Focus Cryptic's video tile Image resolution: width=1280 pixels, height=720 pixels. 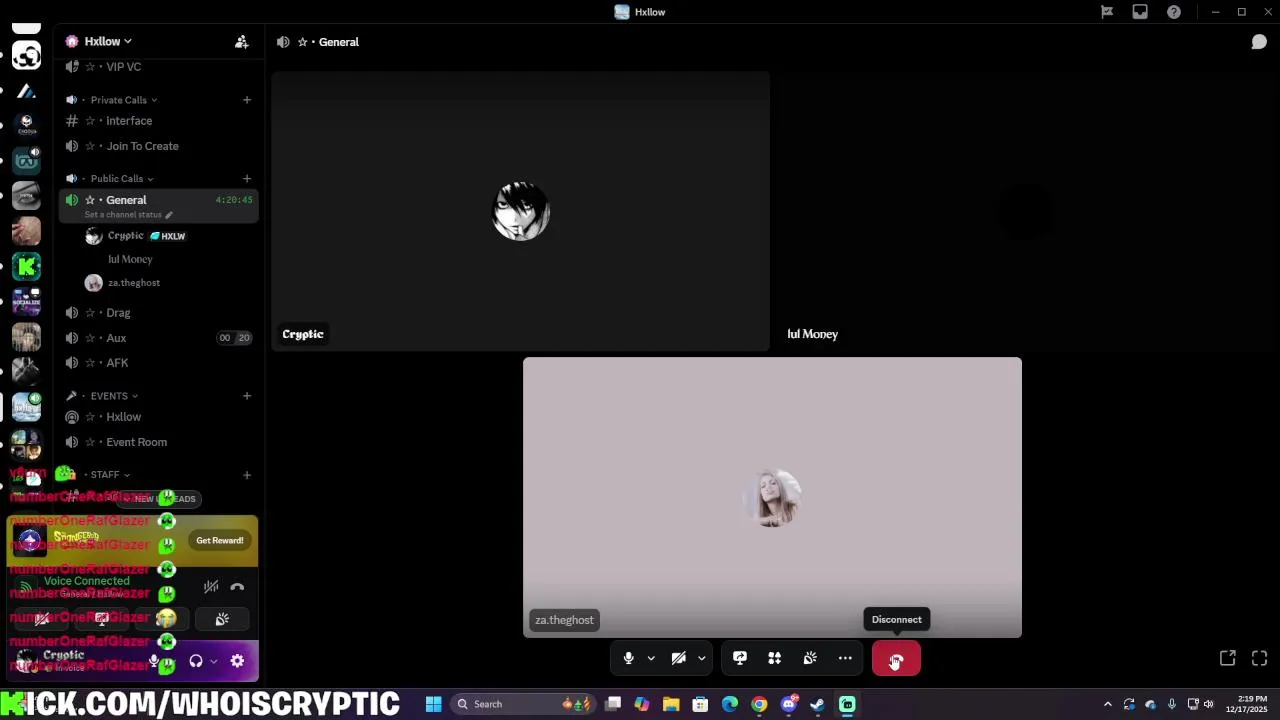521,211
